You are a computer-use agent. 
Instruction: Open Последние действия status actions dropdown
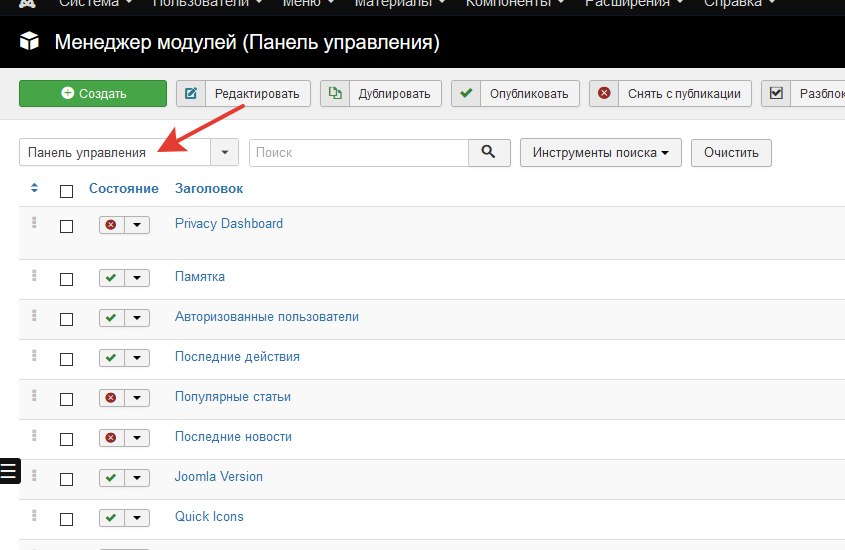pos(137,358)
